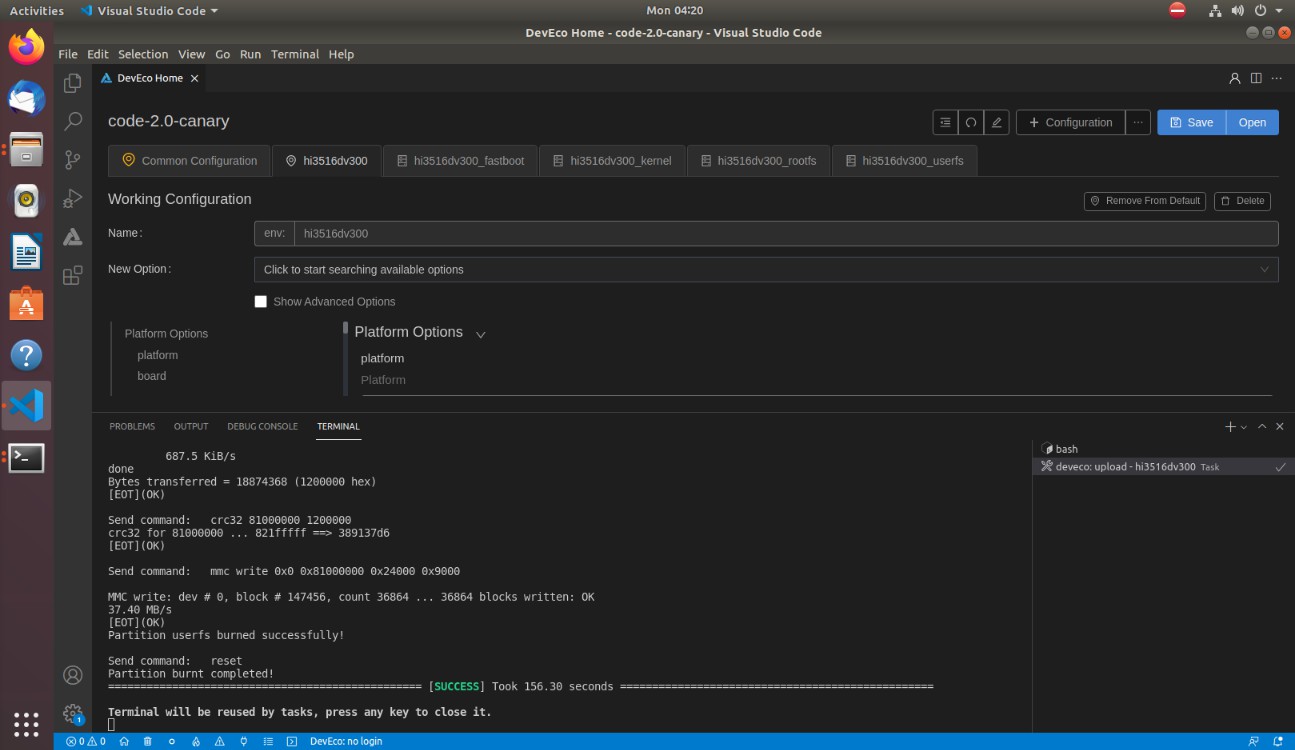1295x750 pixels.
Task: Select 'board' in the Platform Options outline
Action: tap(152, 376)
